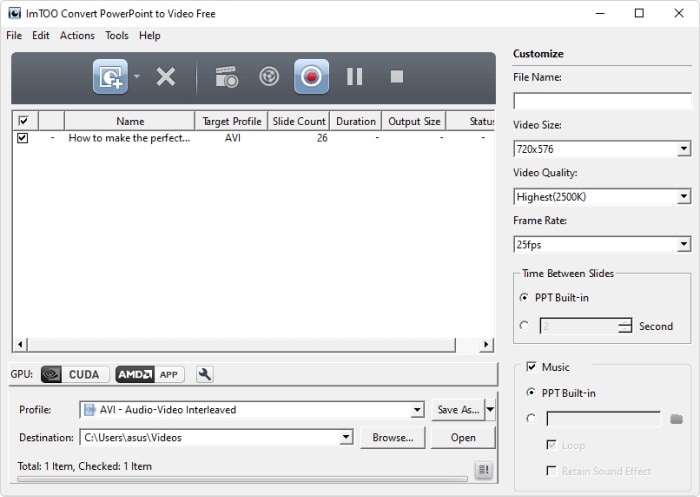Open the dropdown arrow beside Add file
The image size is (700, 497).
[x=137, y=76]
